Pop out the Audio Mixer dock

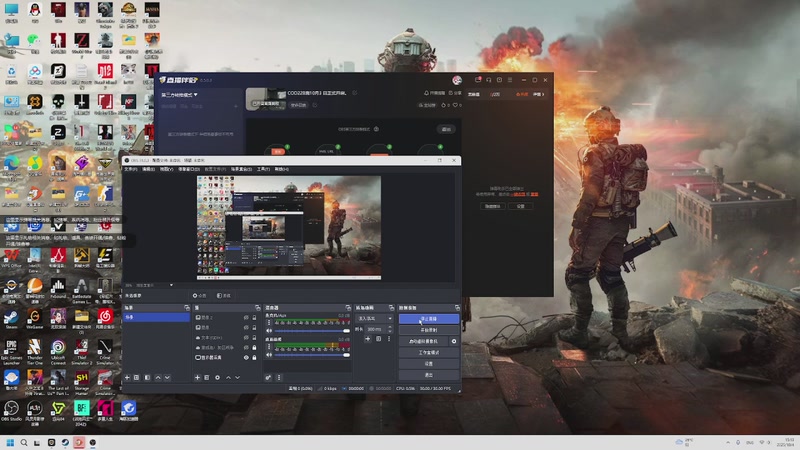tap(348, 308)
